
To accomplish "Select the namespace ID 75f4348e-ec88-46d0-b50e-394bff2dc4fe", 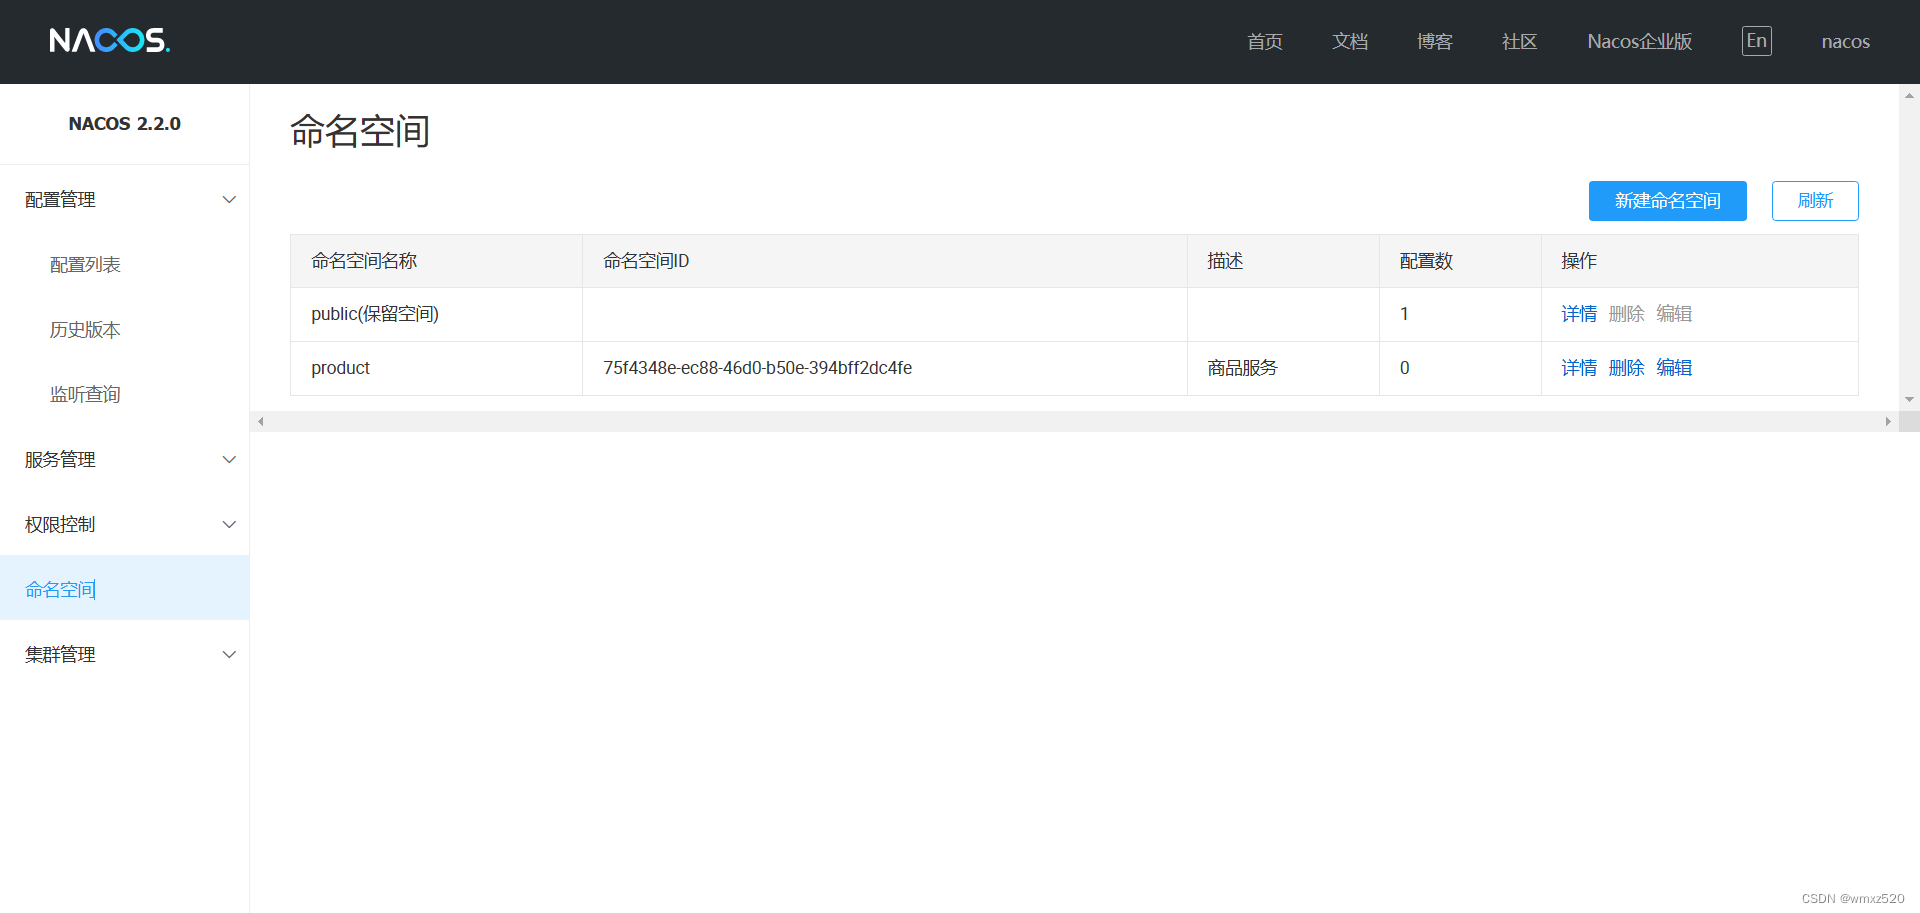I will pyautogui.click(x=757, y=368).
